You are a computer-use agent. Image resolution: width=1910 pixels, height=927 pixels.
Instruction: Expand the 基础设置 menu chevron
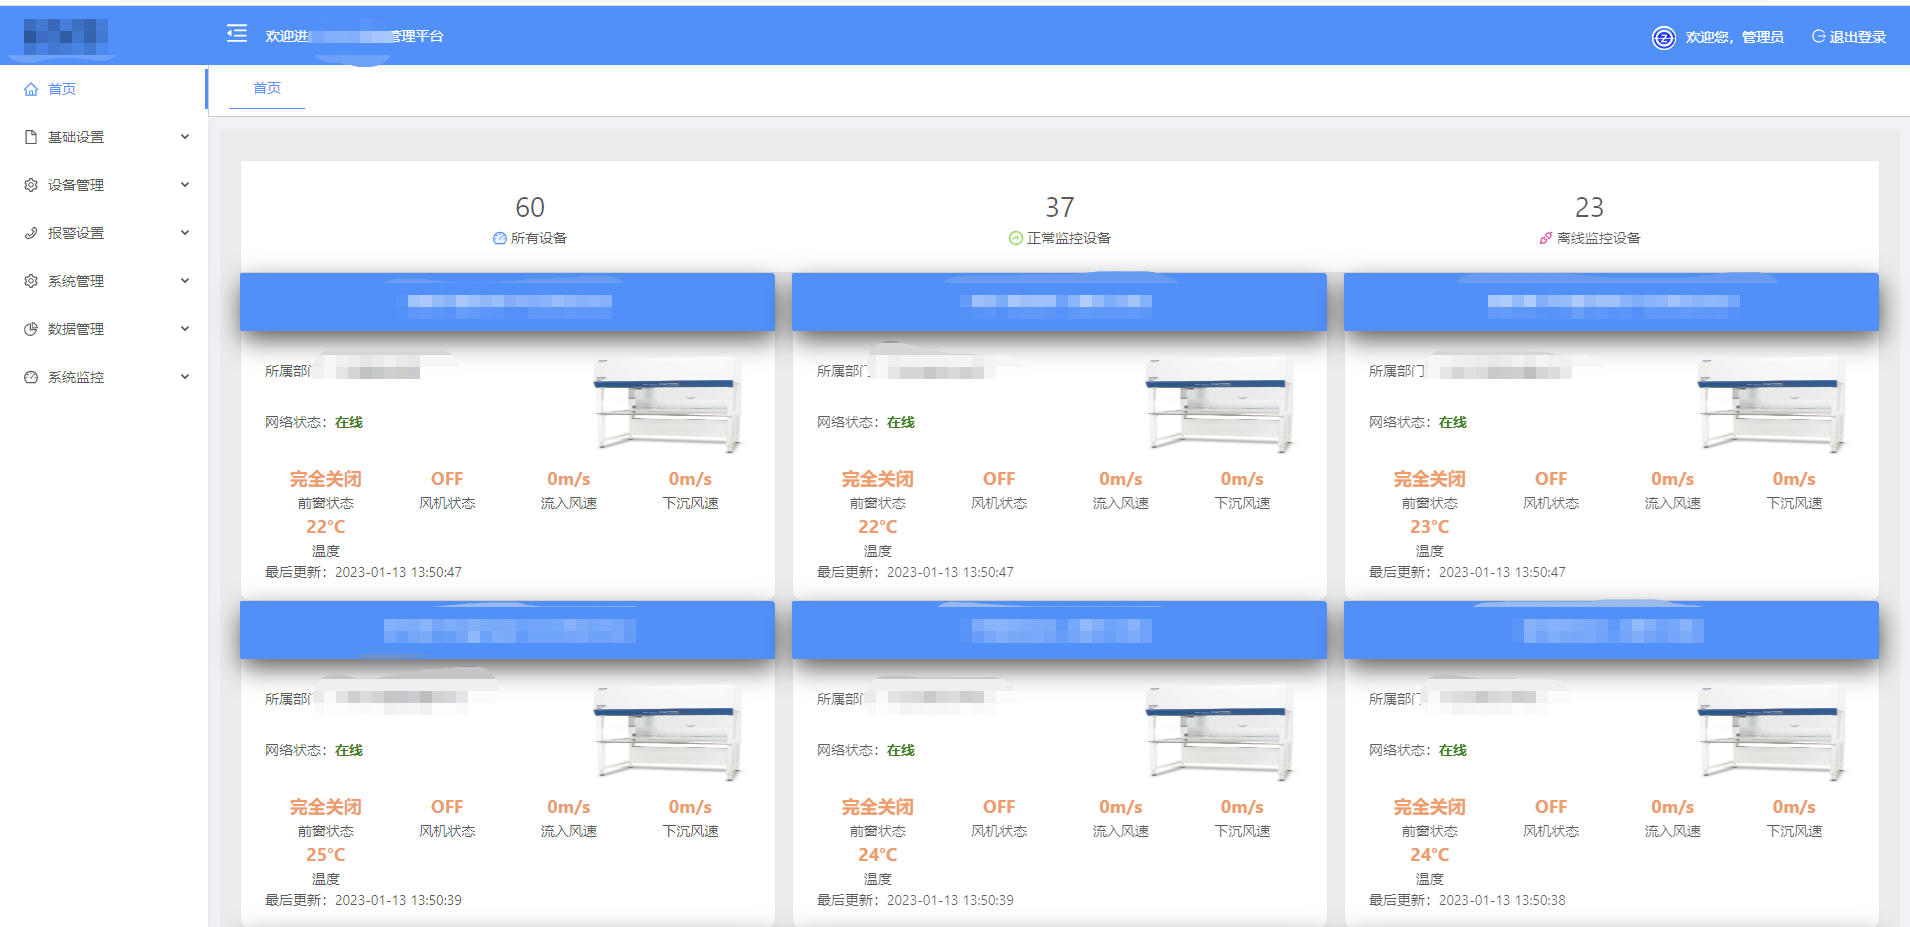pyautogui.click(x=185, y=137)
